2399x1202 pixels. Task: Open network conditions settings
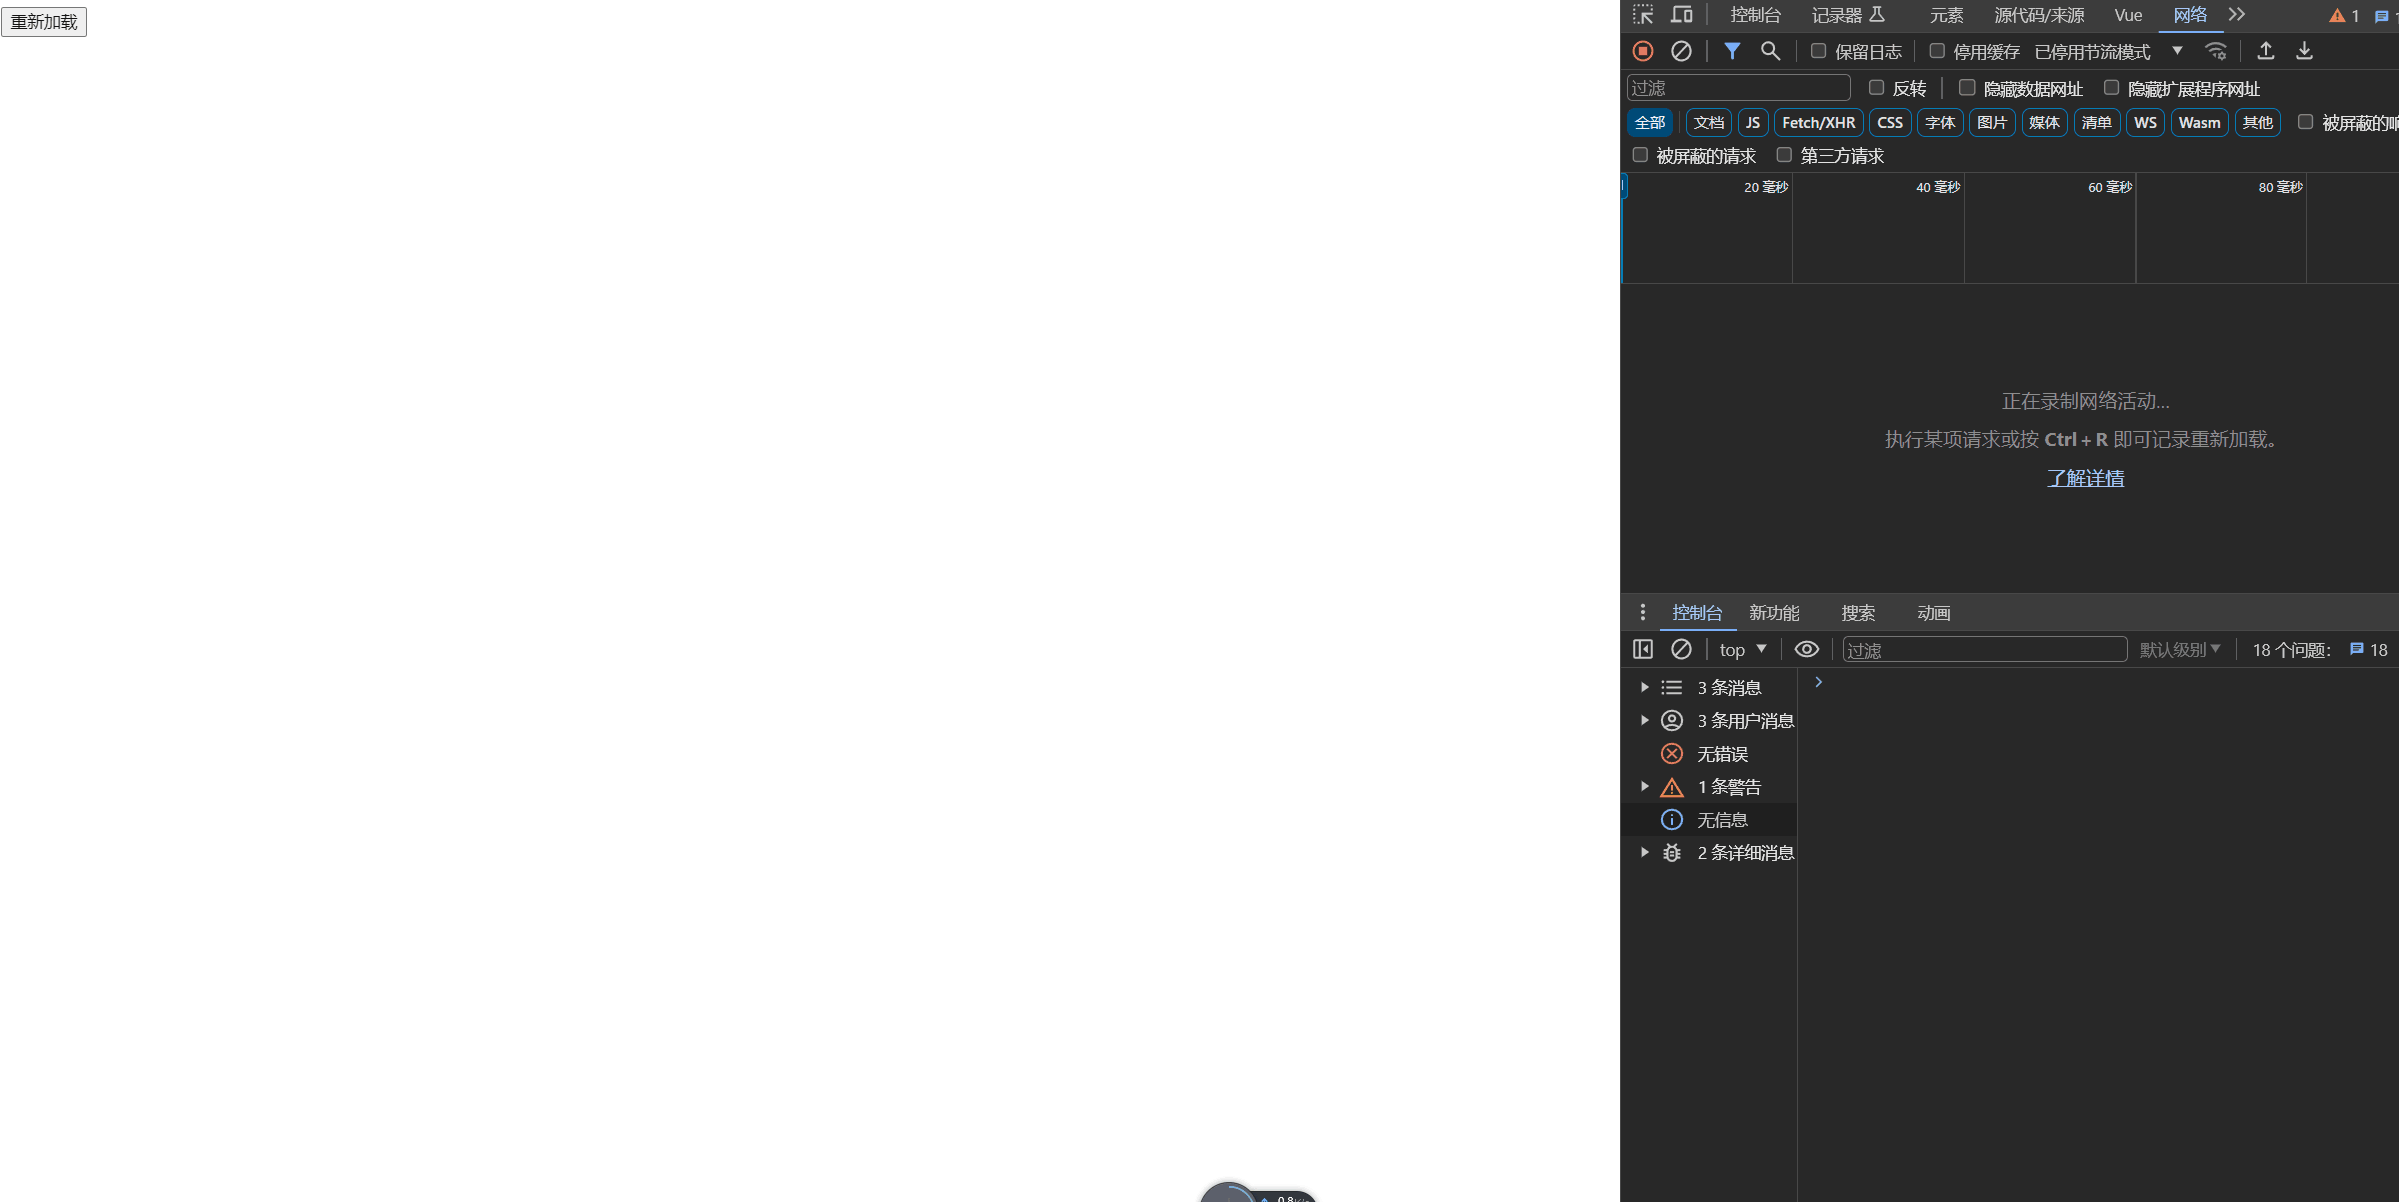(2216, 51)
